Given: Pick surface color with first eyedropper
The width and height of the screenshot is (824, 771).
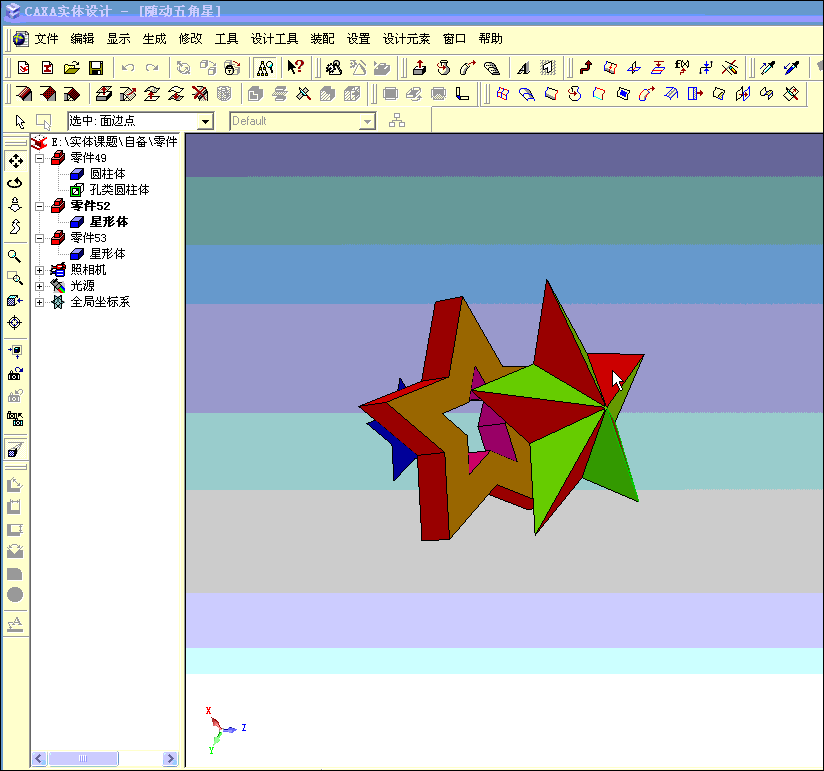Looking at the screenshot, I should 767,67.
